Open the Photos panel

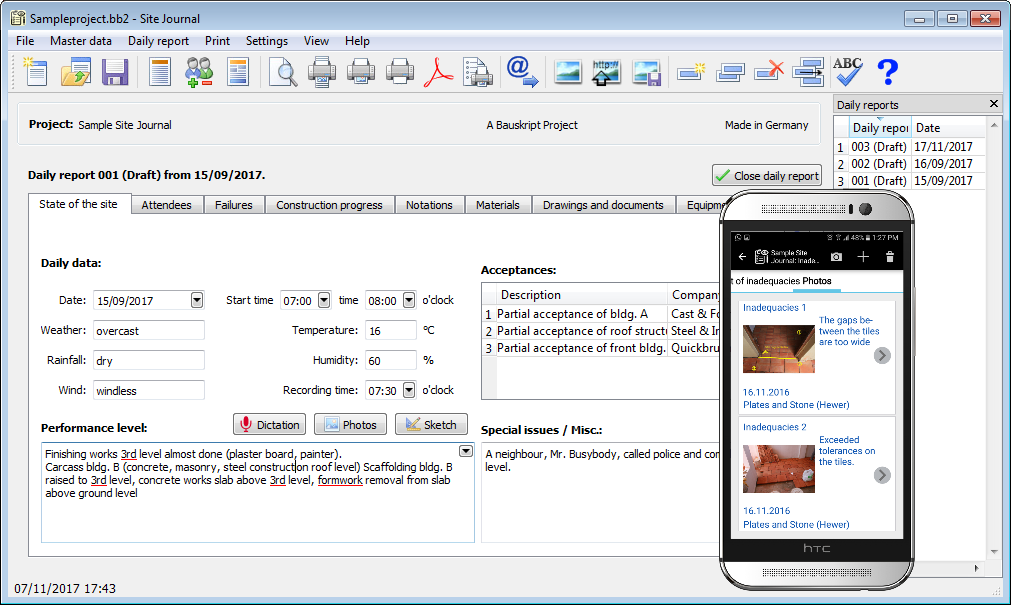tap(350, 423)
